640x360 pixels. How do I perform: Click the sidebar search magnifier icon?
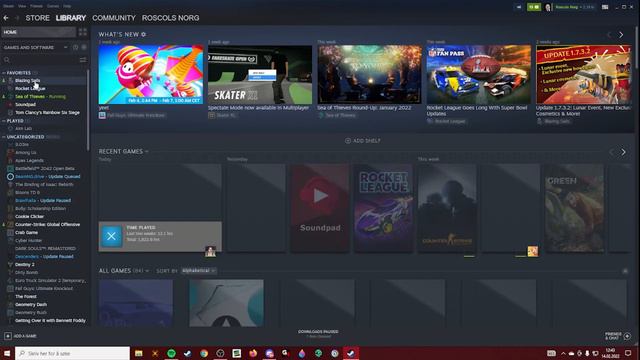click(x=7, y=60)
